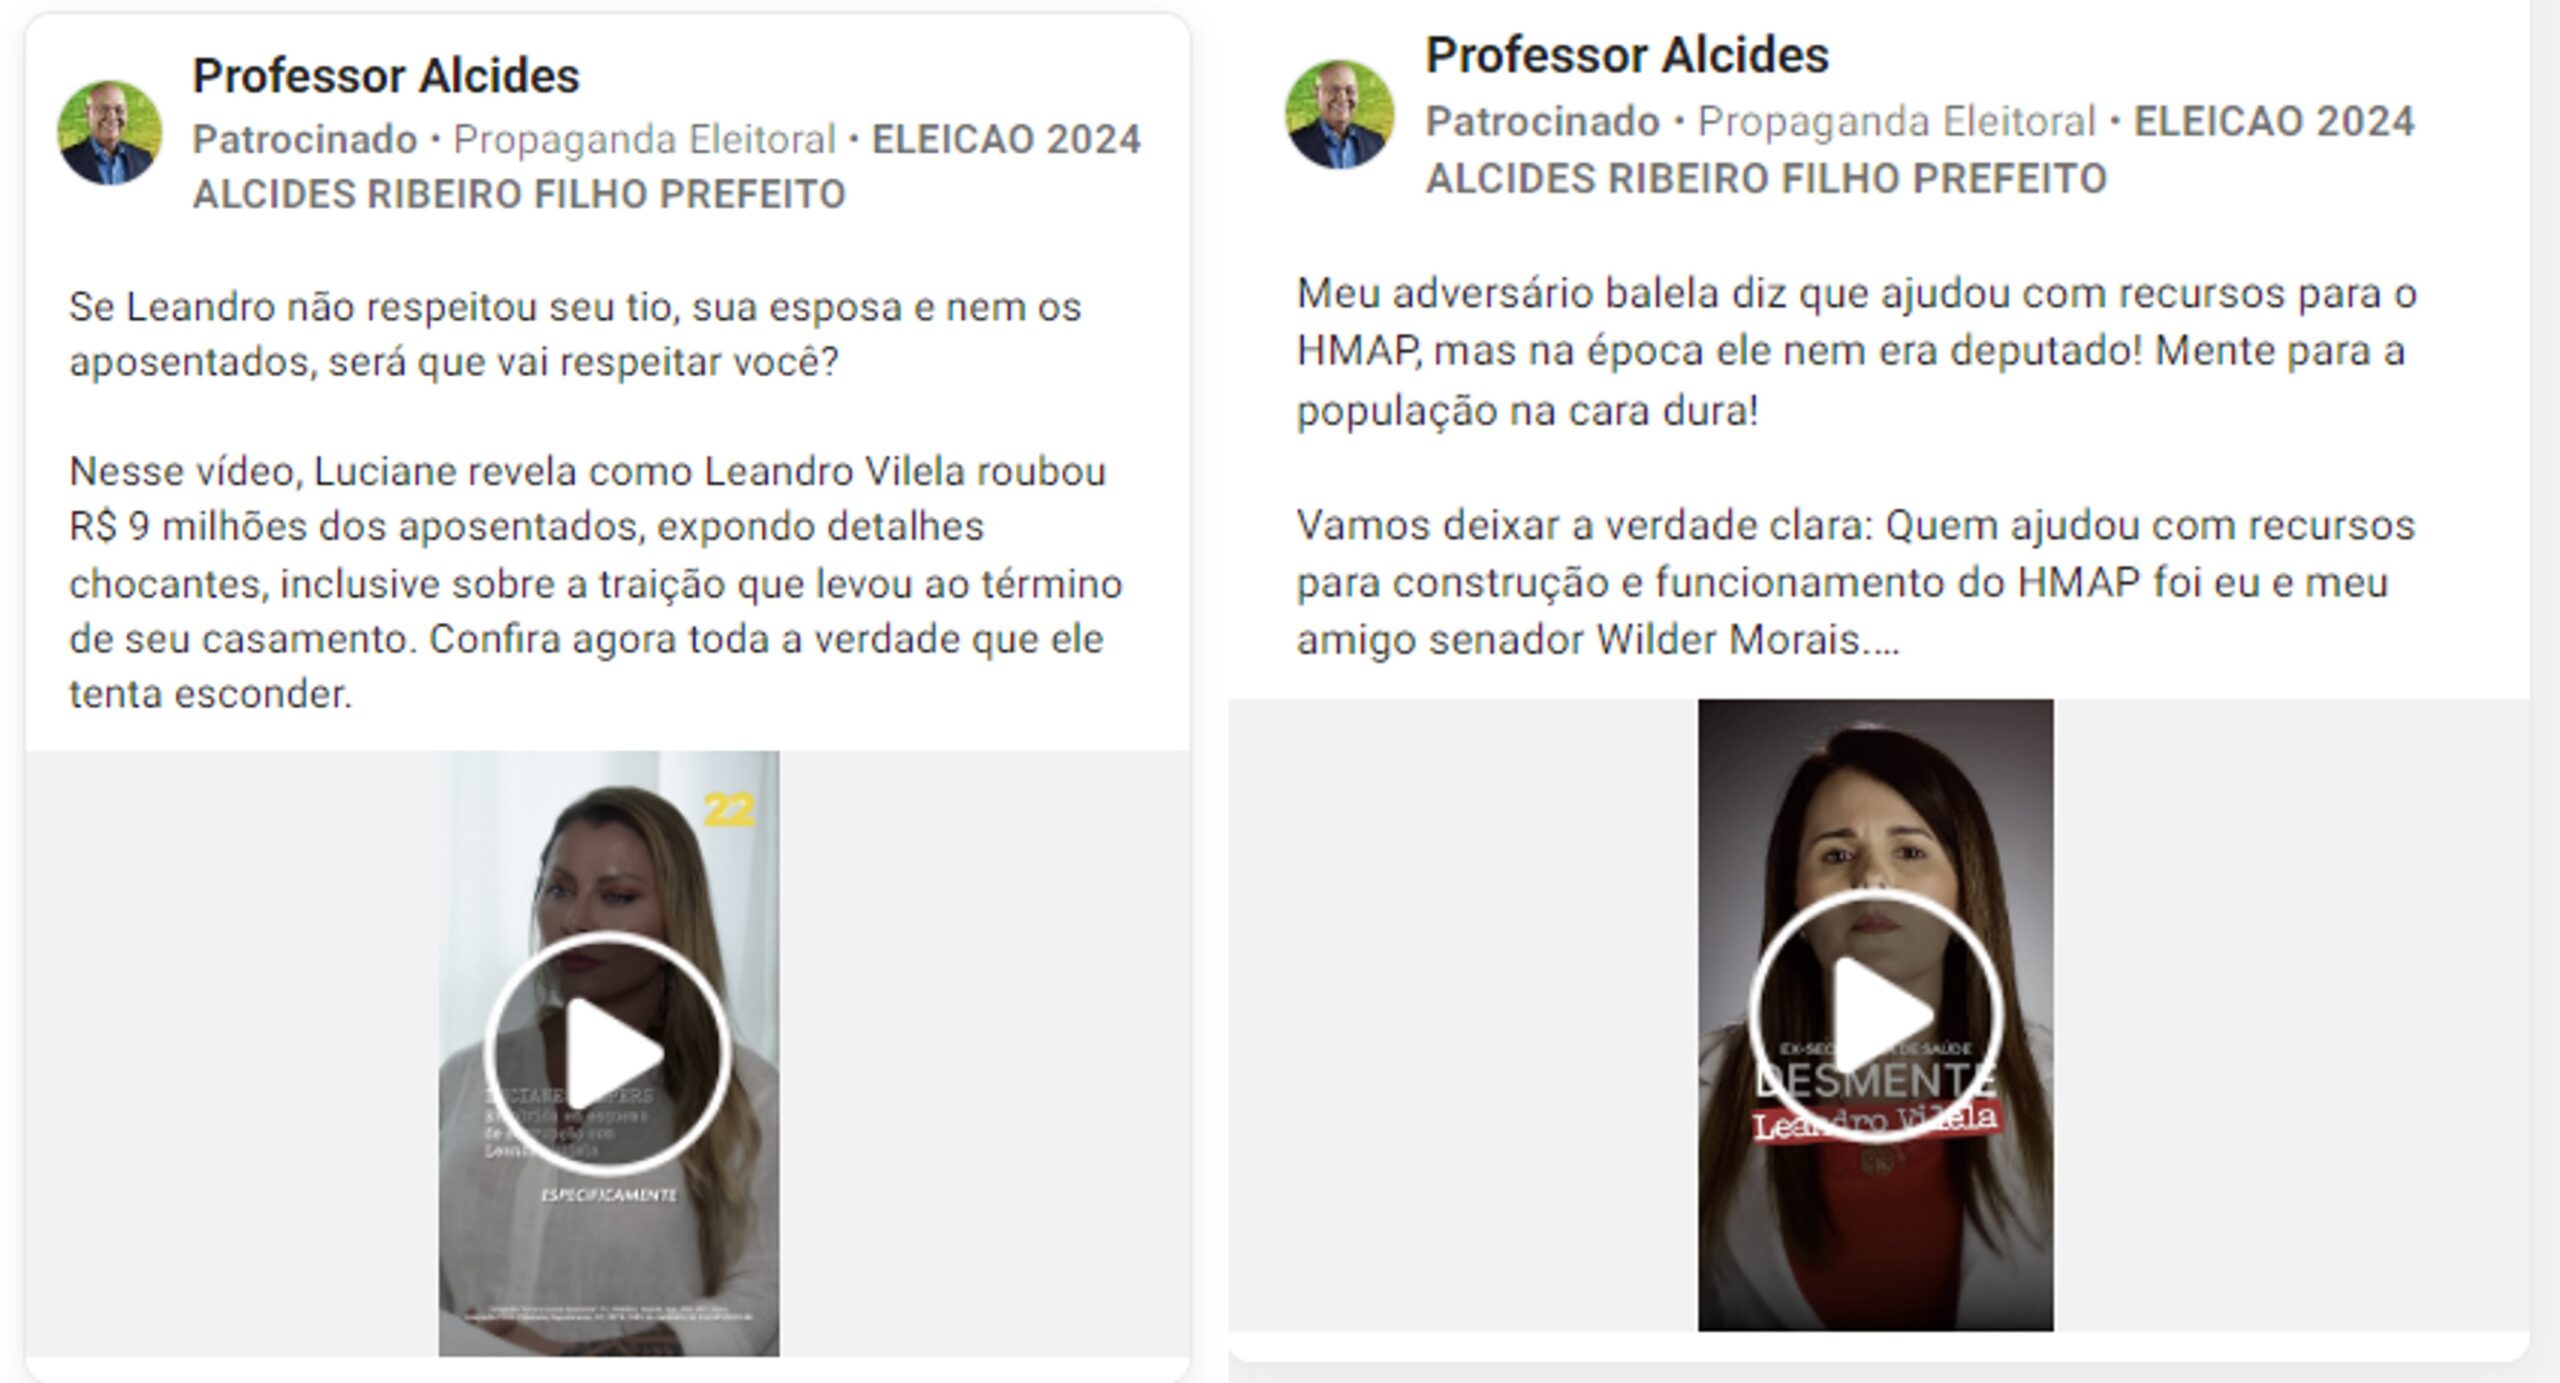Screen dimensions: 2560x1383
Task: Select Propaganda Eleitoral tag in the left ad
Action: click(x=644, y=140)
